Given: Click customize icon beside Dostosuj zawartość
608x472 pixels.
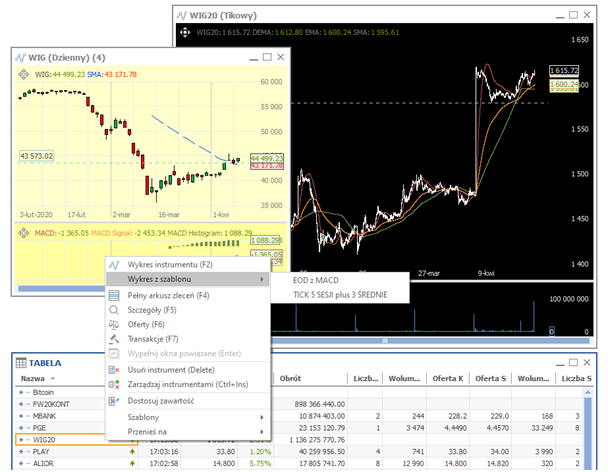Looking at the screenshot, I should 114,401.
